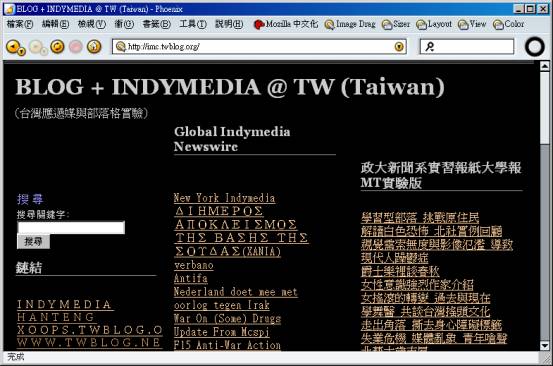Click the Forward navigation arrow icon
Viewport: 553px width, 366px height.
(x=36, y=46)
